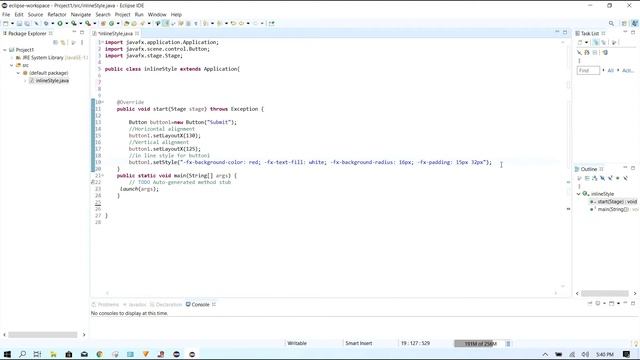640x360 pixels.
Task: Click the Open Type toolbar icon
Action: pos(127,23)
